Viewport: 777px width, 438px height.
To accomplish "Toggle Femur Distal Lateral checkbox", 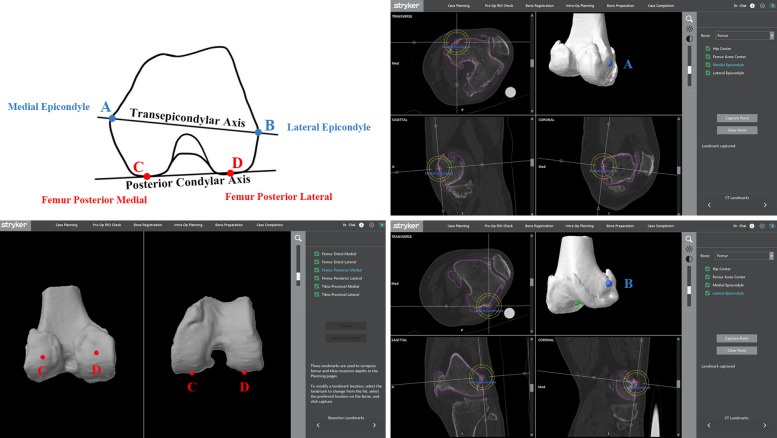I will 317,262.
